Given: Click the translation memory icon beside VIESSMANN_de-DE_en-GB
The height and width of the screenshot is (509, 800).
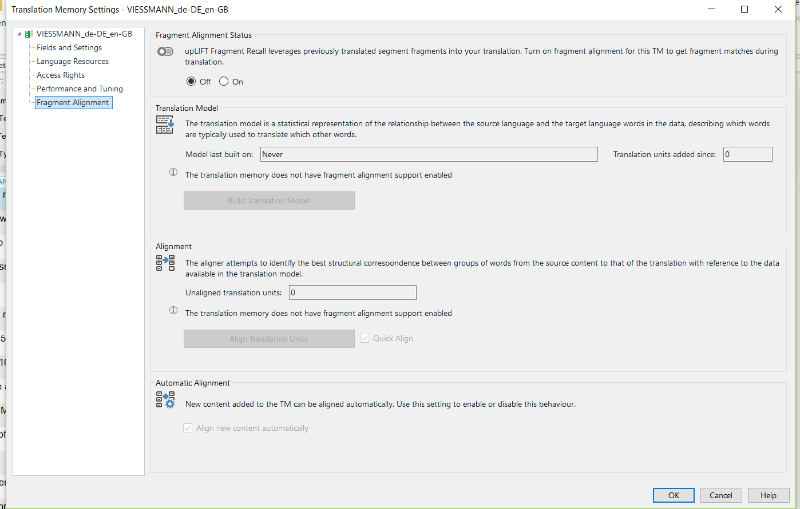Looking at the screenshot, I should pyautogui.click(x=29, y=34).
